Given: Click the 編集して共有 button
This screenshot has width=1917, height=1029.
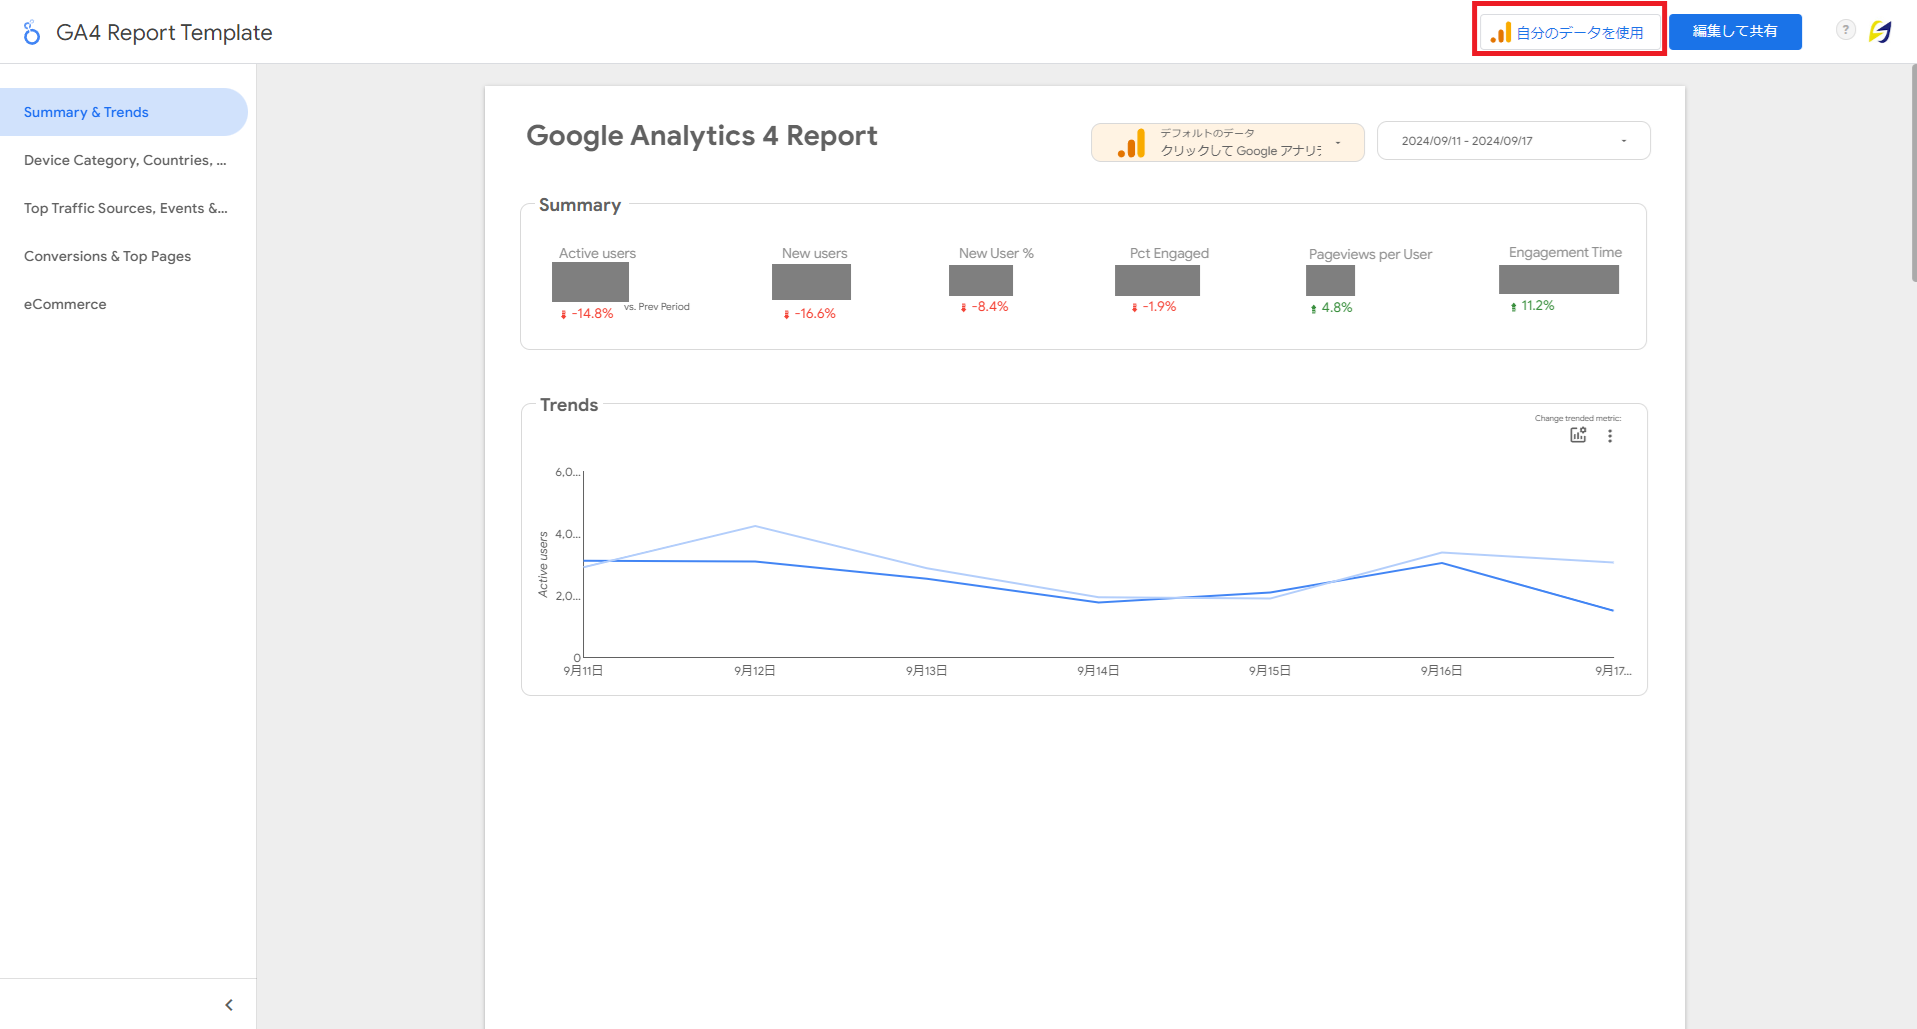Looking at the screenshot, I should click(1735, 32).
